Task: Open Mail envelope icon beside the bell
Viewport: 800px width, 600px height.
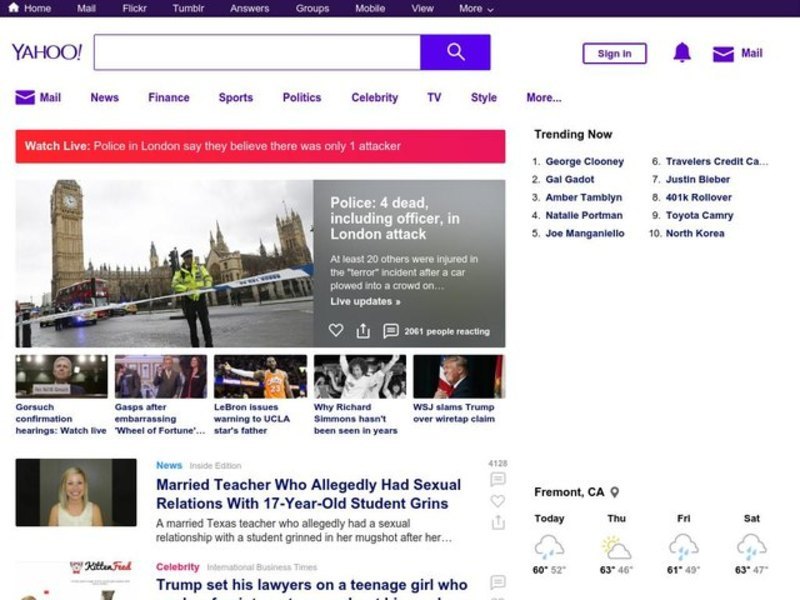Action: [x=723, y=54]
